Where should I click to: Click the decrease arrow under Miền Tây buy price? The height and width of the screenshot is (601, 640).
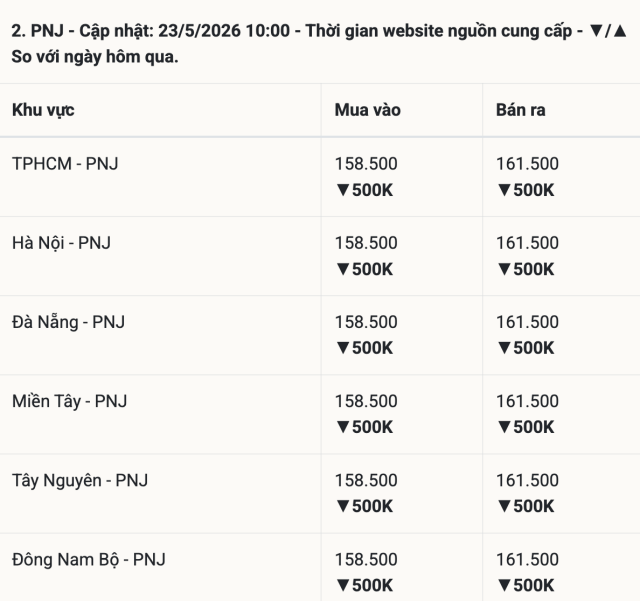[343, 427]
